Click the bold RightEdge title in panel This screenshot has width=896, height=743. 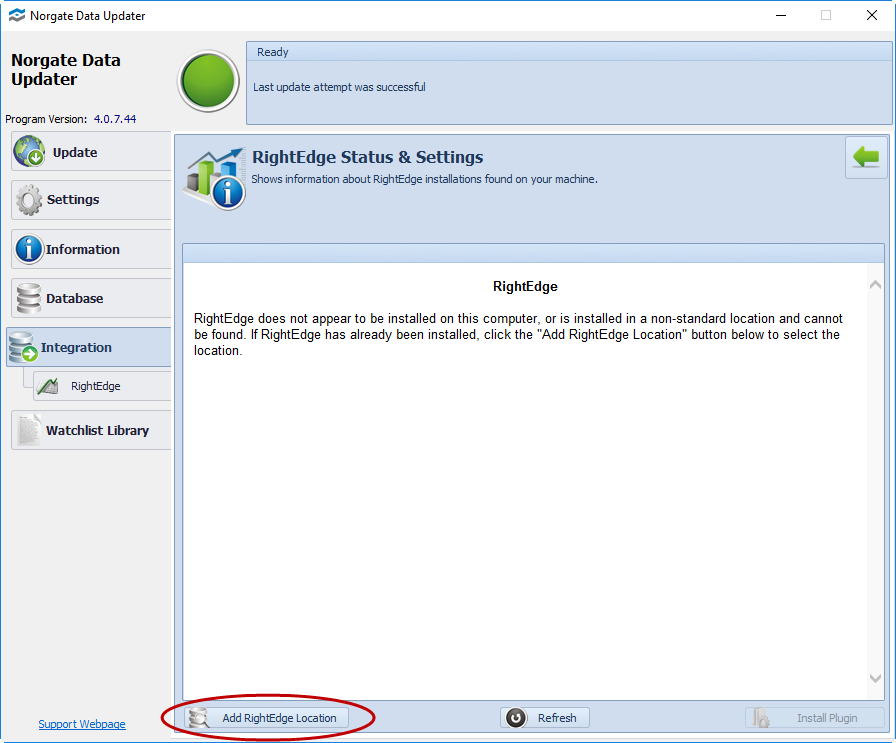tap(525, 286)
